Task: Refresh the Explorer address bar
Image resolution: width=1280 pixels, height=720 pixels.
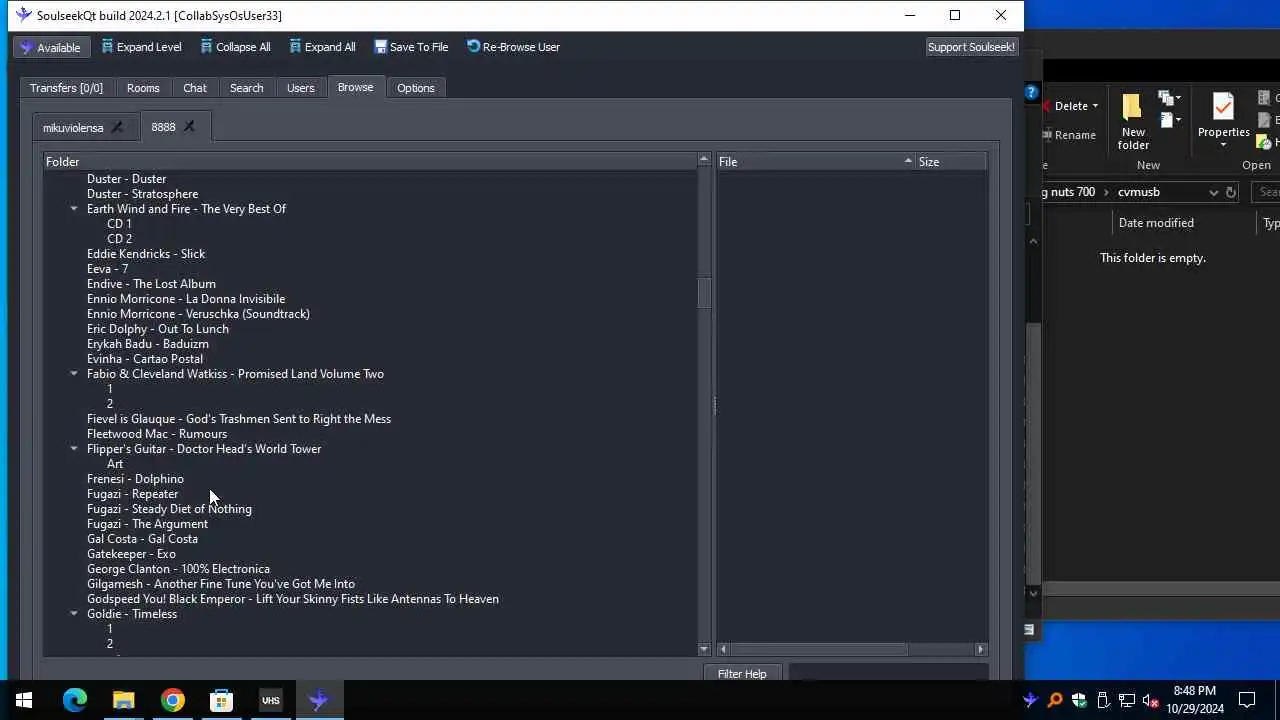Action: point(1231,192)
